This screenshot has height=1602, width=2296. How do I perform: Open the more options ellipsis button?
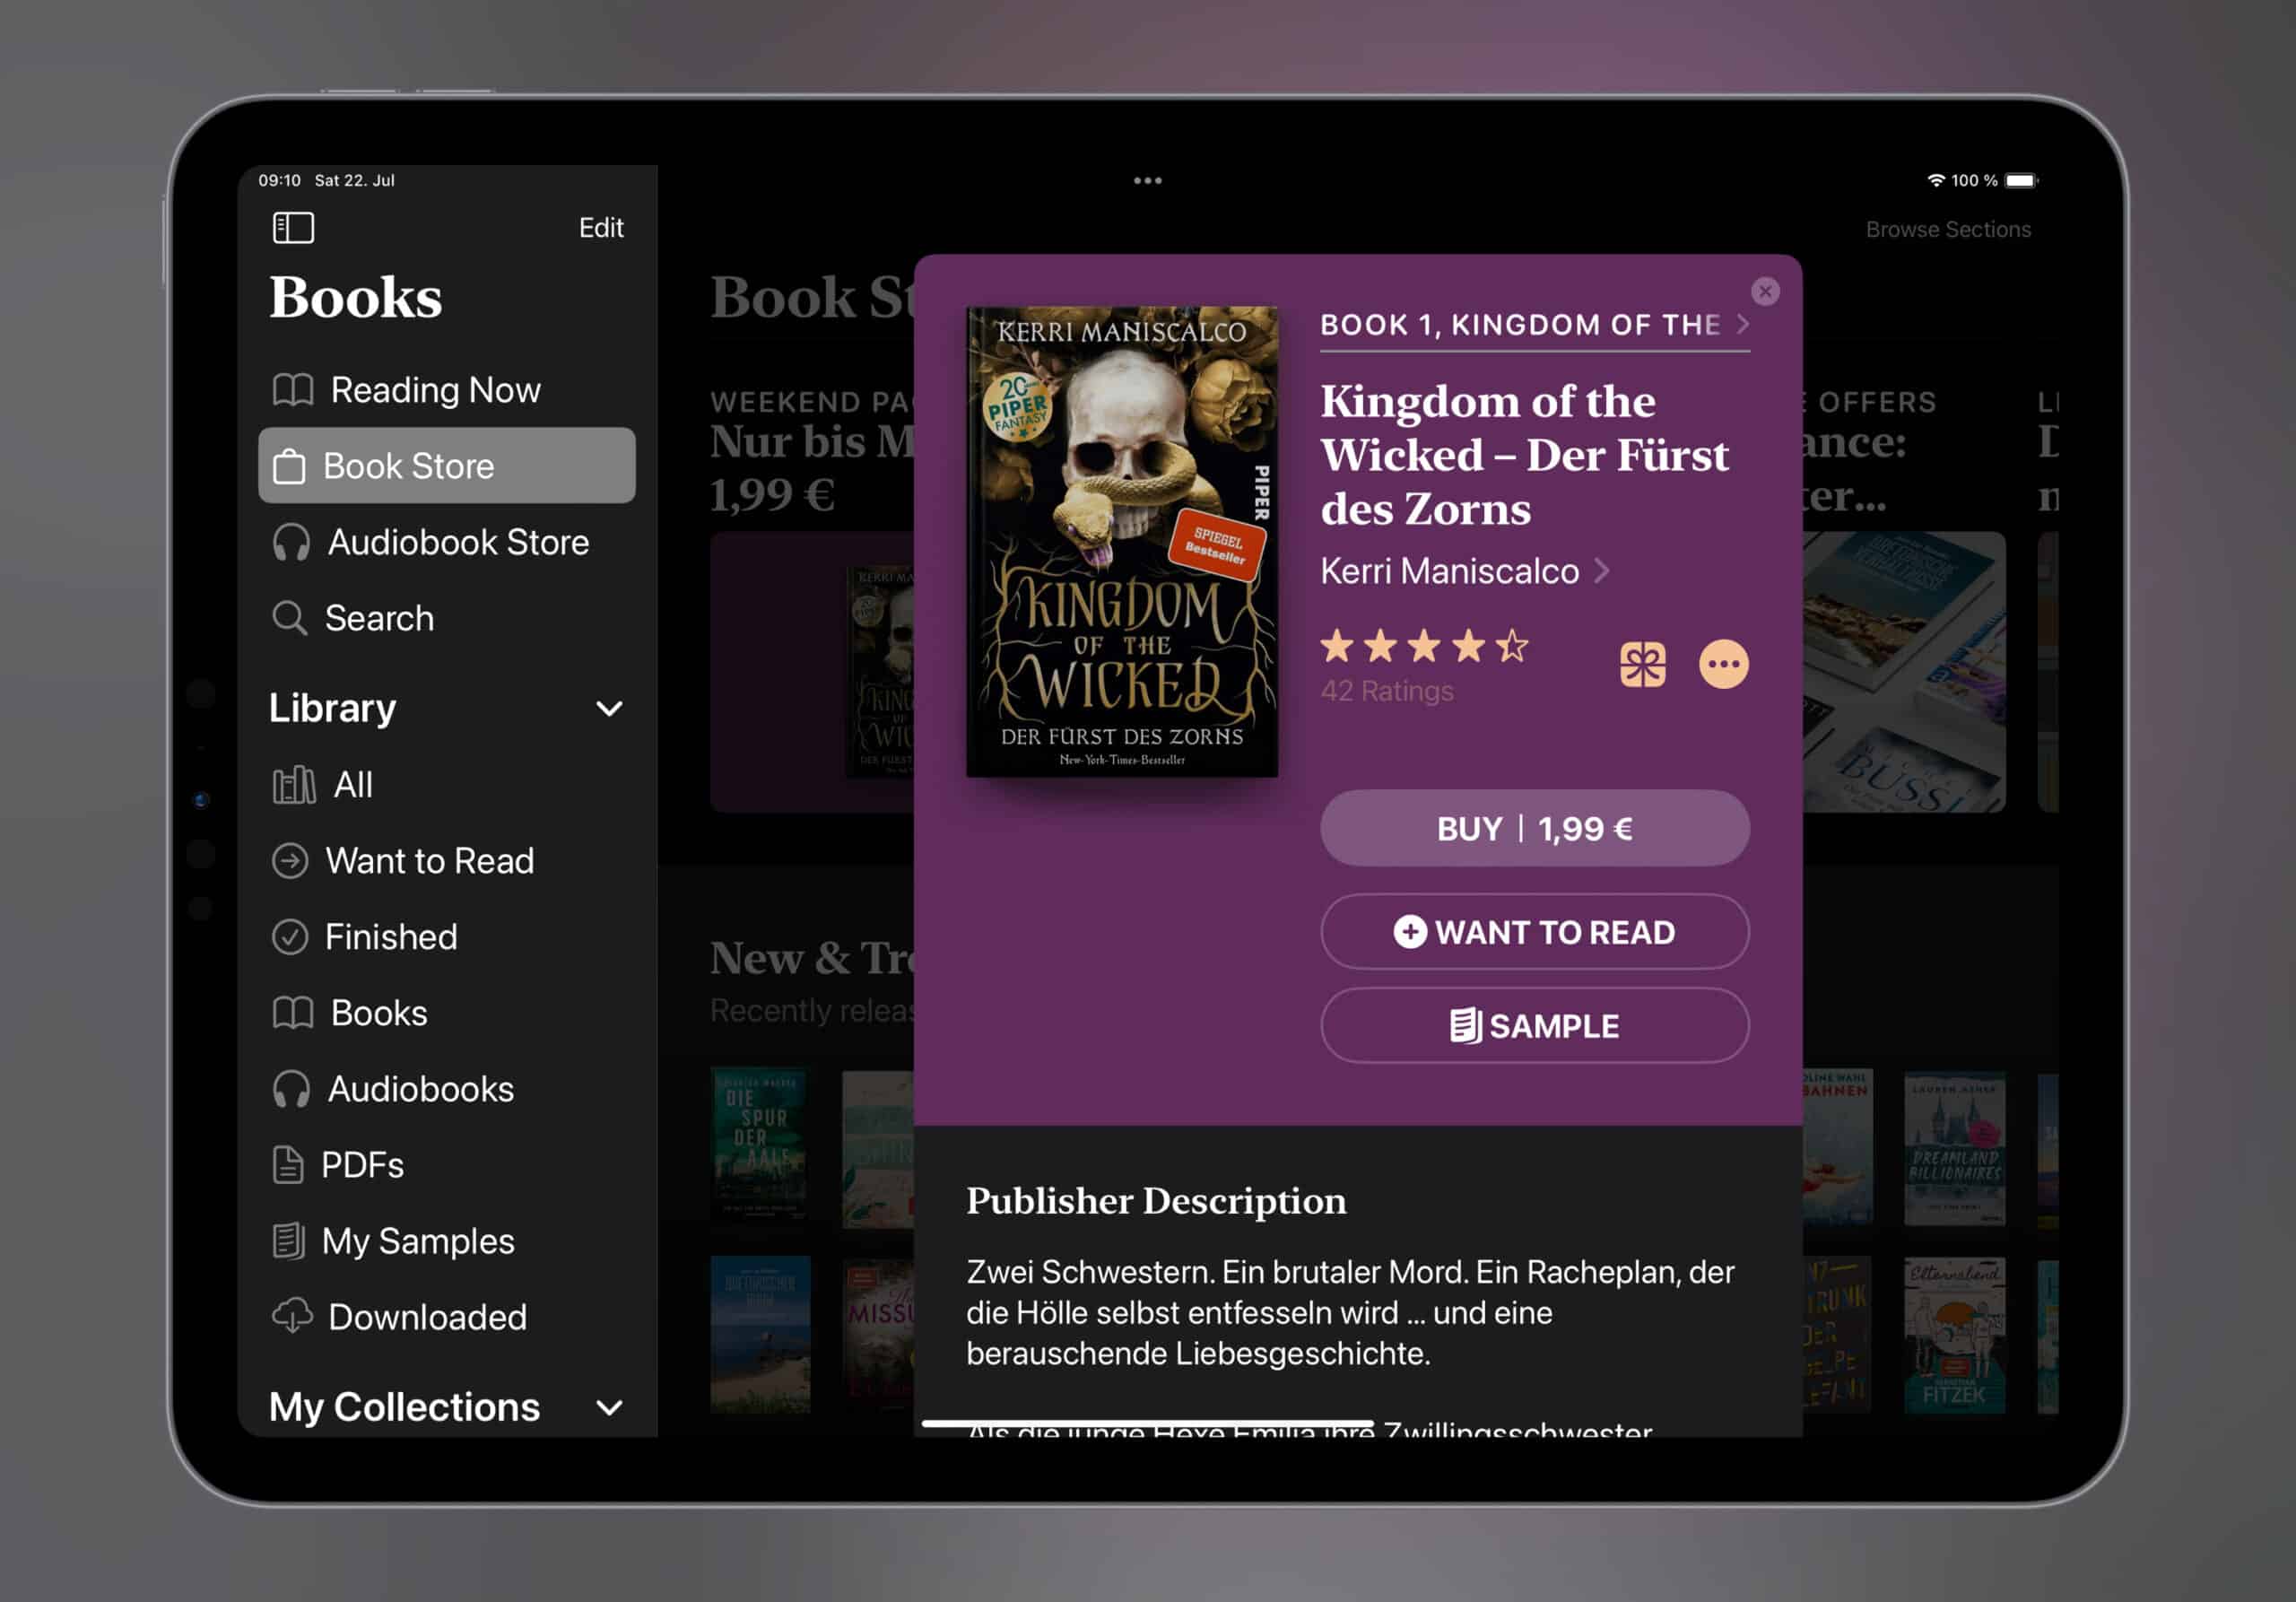coord(1724,665)
